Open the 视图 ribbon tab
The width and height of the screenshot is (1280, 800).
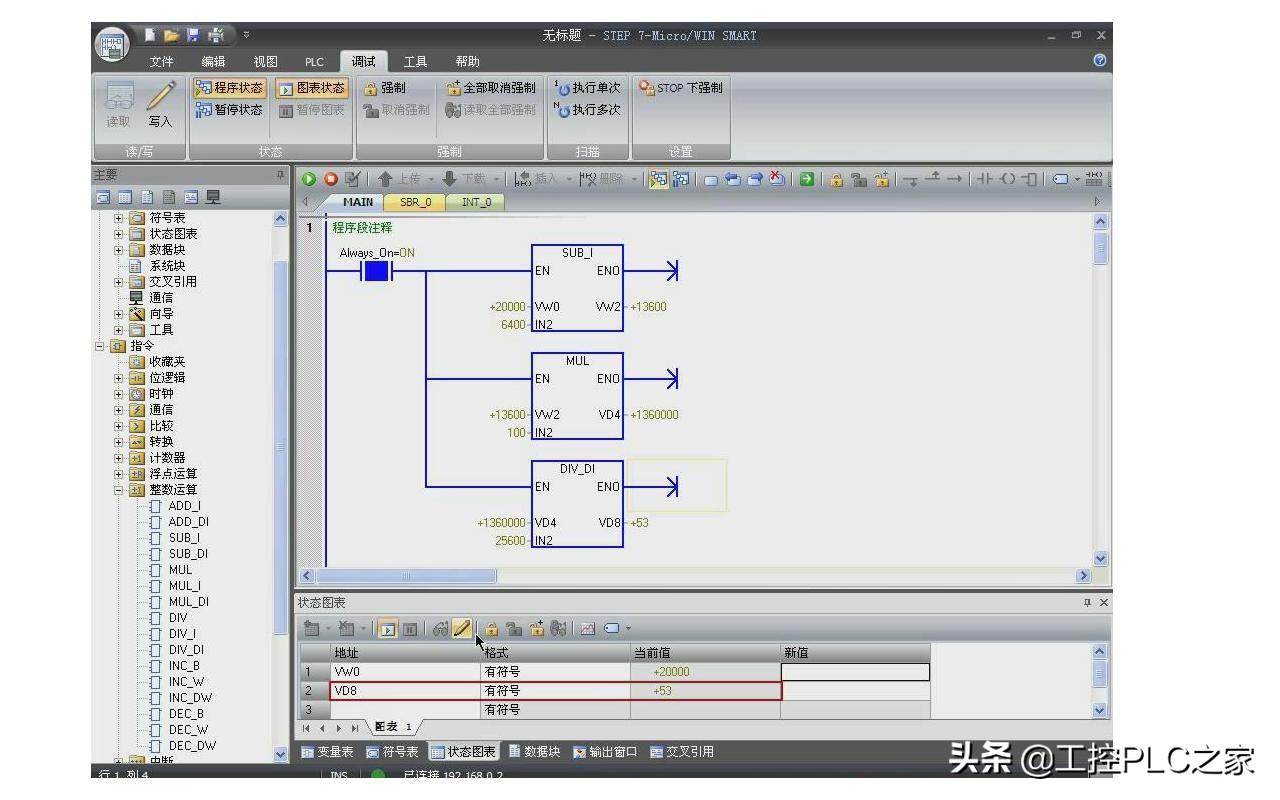(265, 62)
